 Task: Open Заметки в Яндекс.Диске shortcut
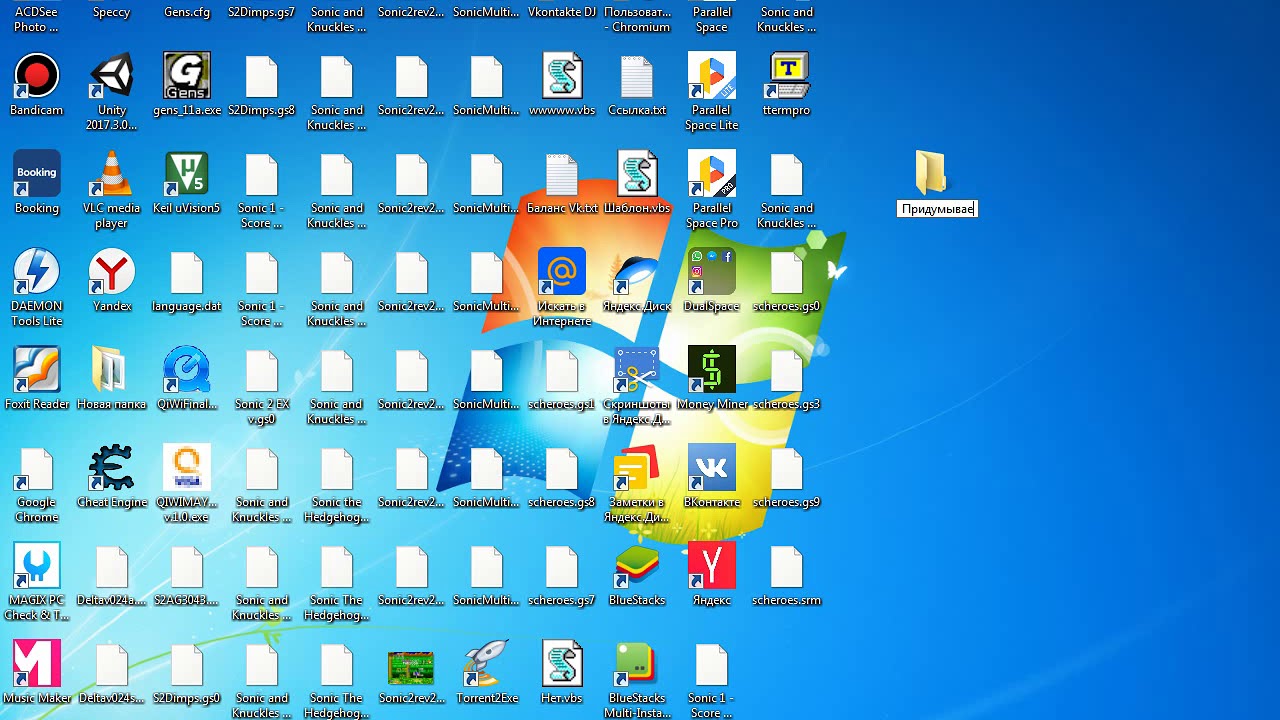pos(637,469)
